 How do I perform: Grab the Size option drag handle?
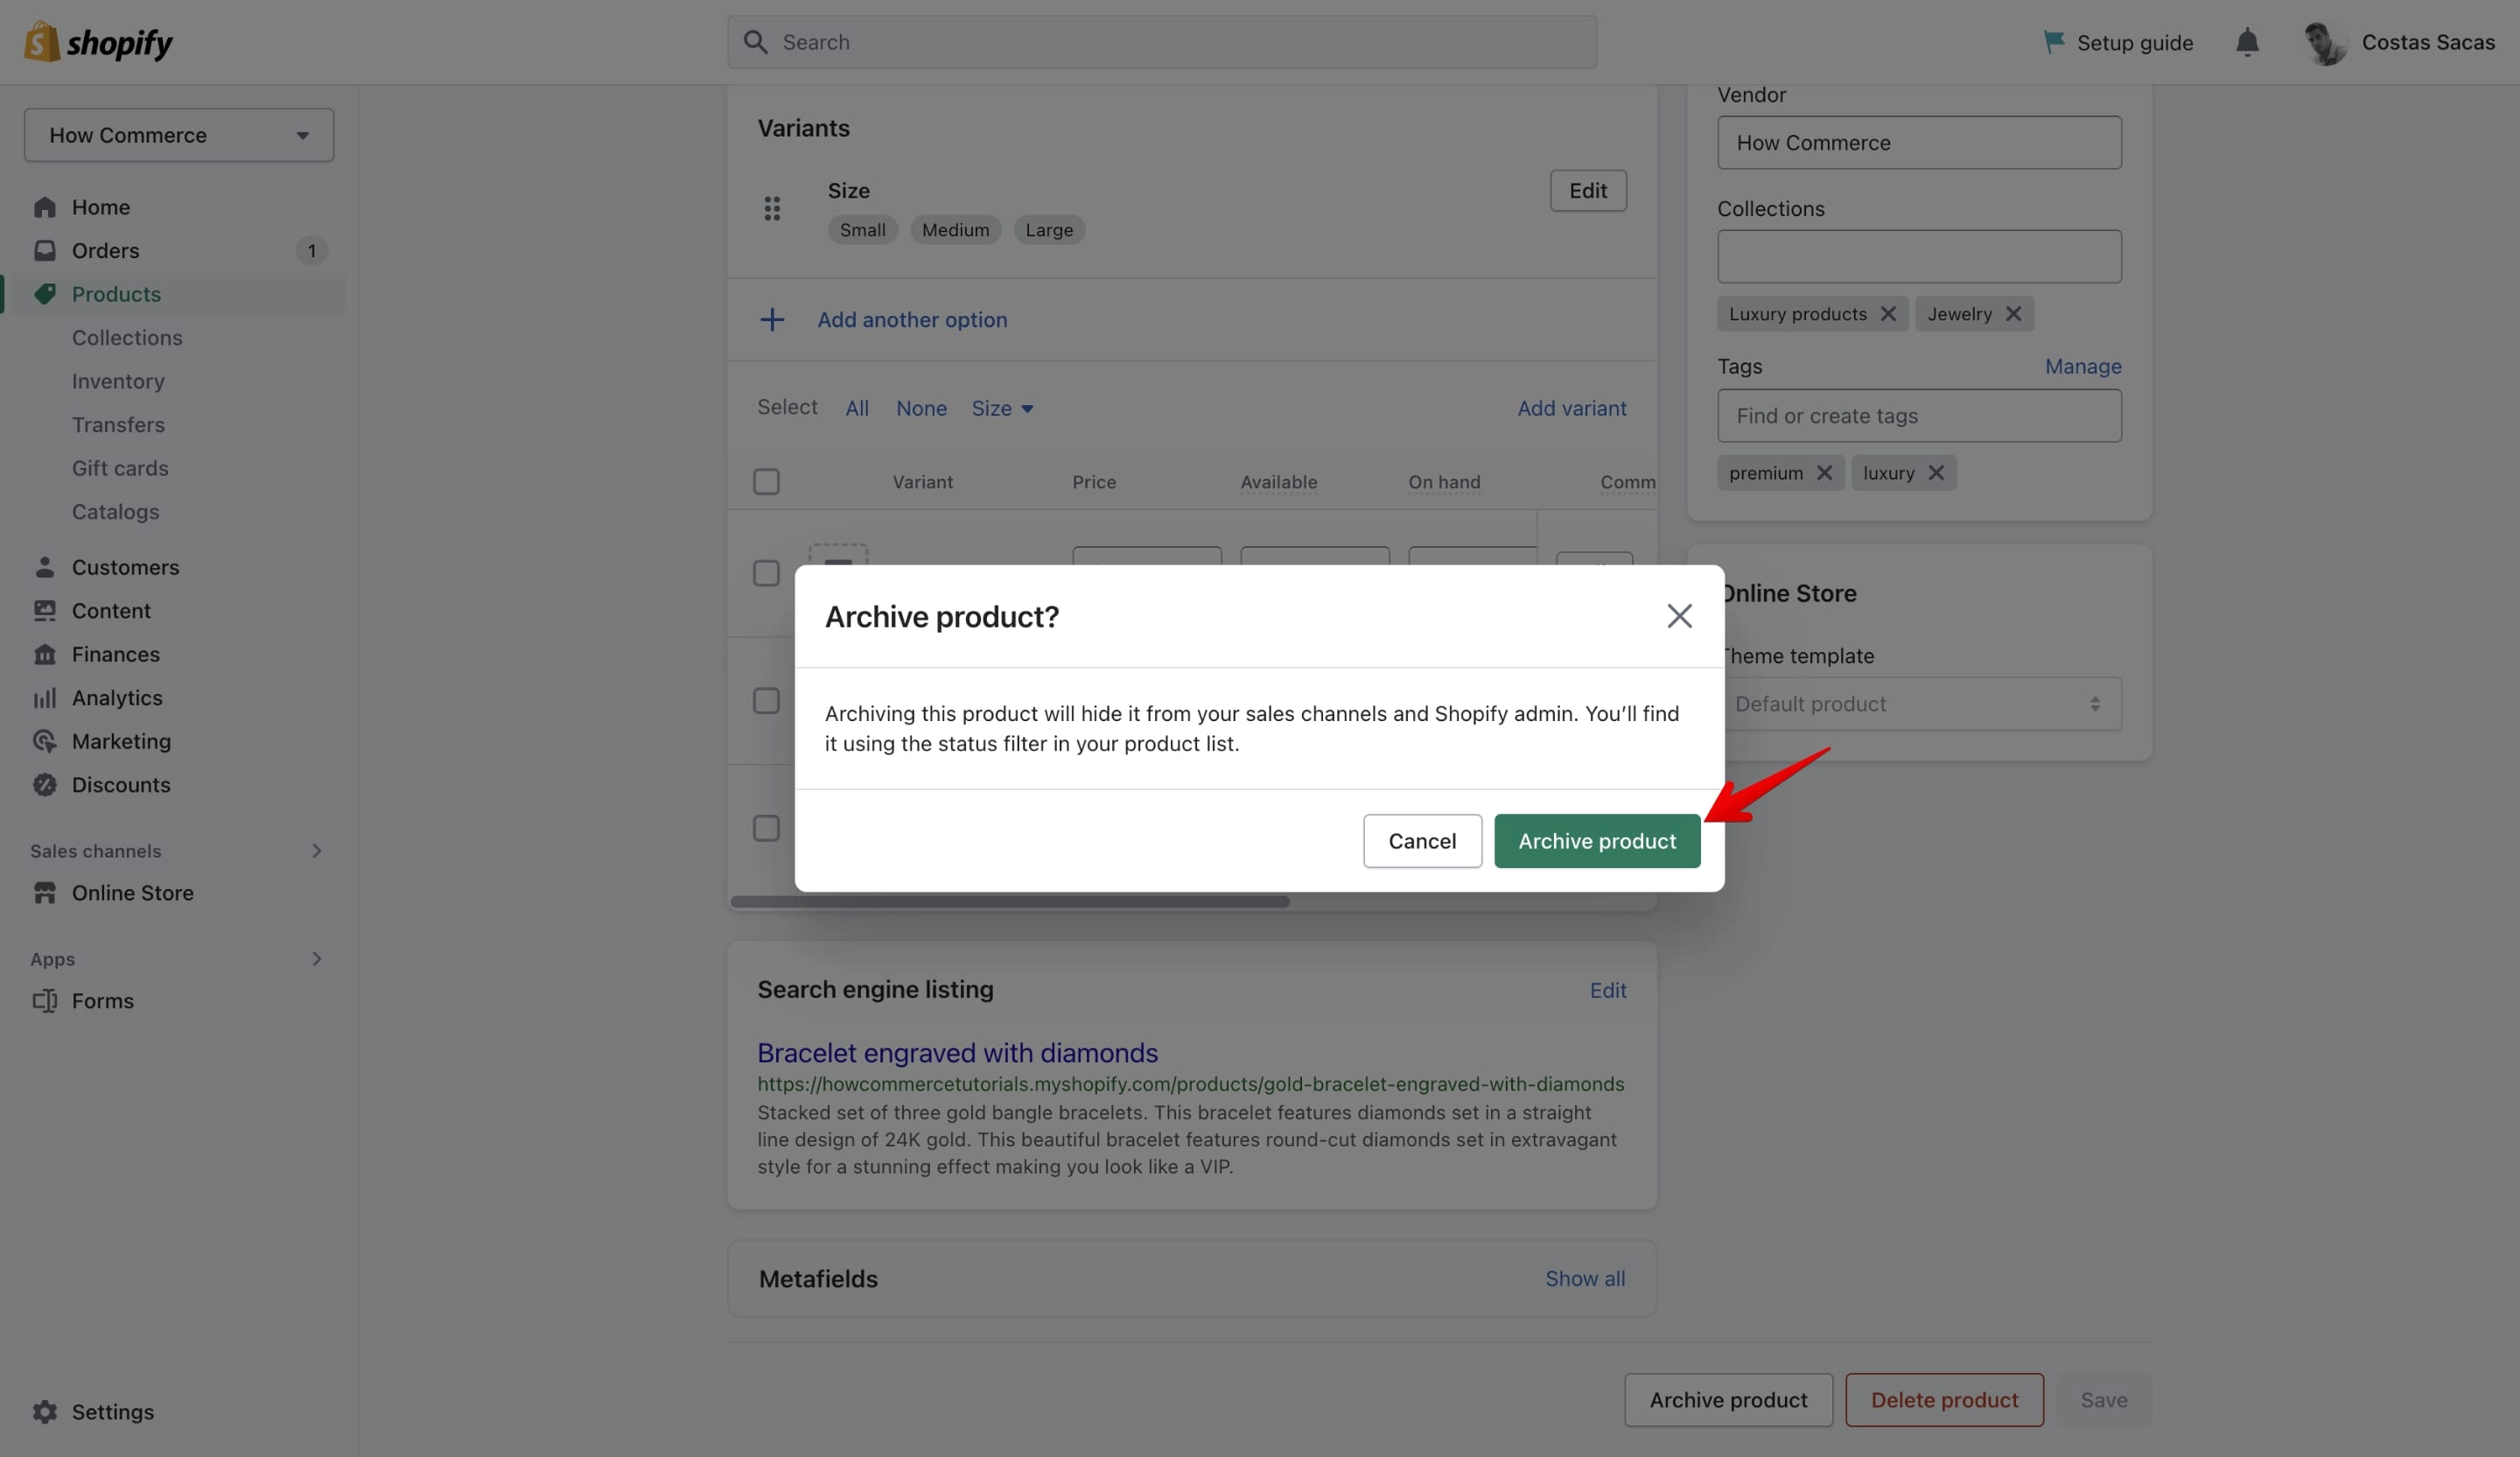click(x=772, y=208)
